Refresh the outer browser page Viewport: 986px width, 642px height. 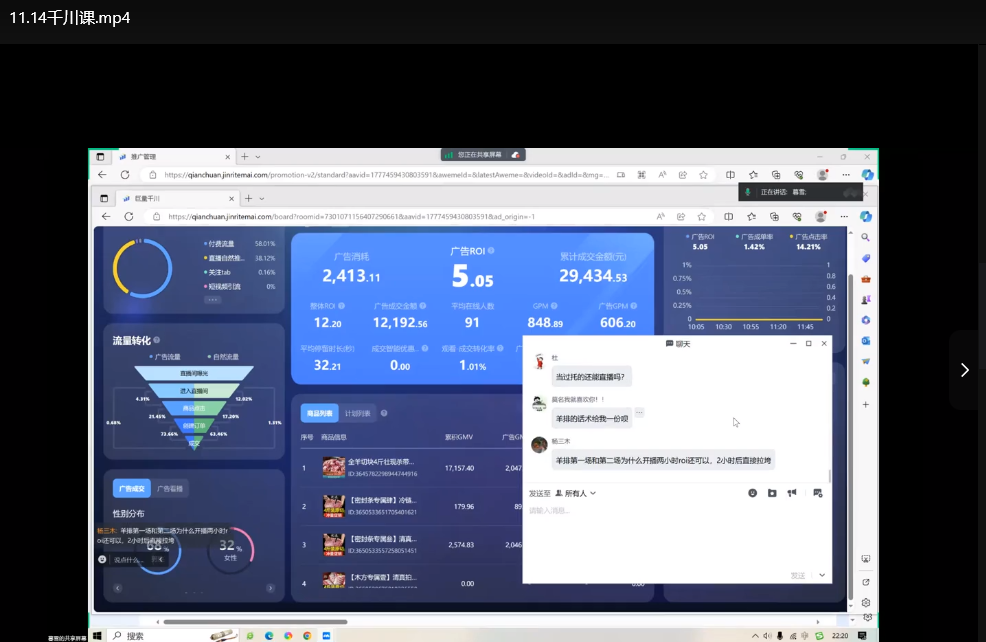[125, 175]
